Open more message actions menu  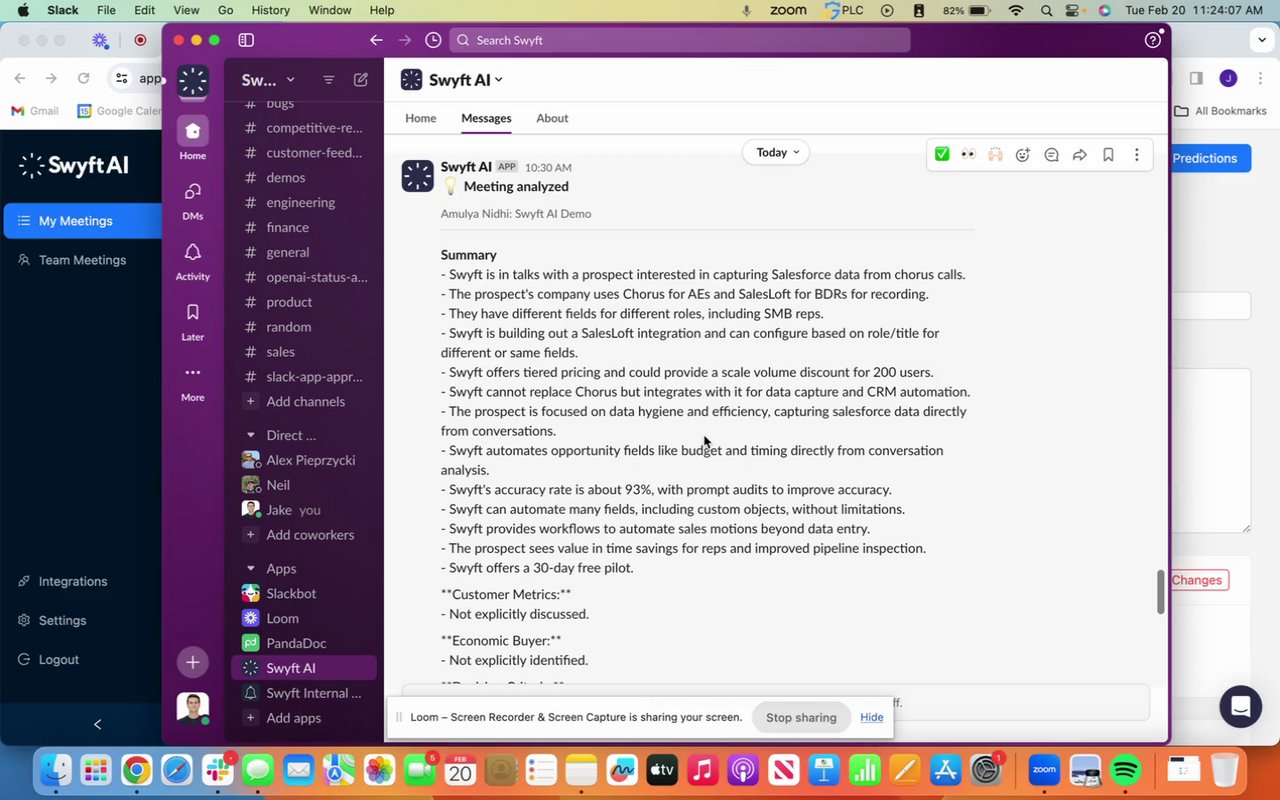[1137, 155]
